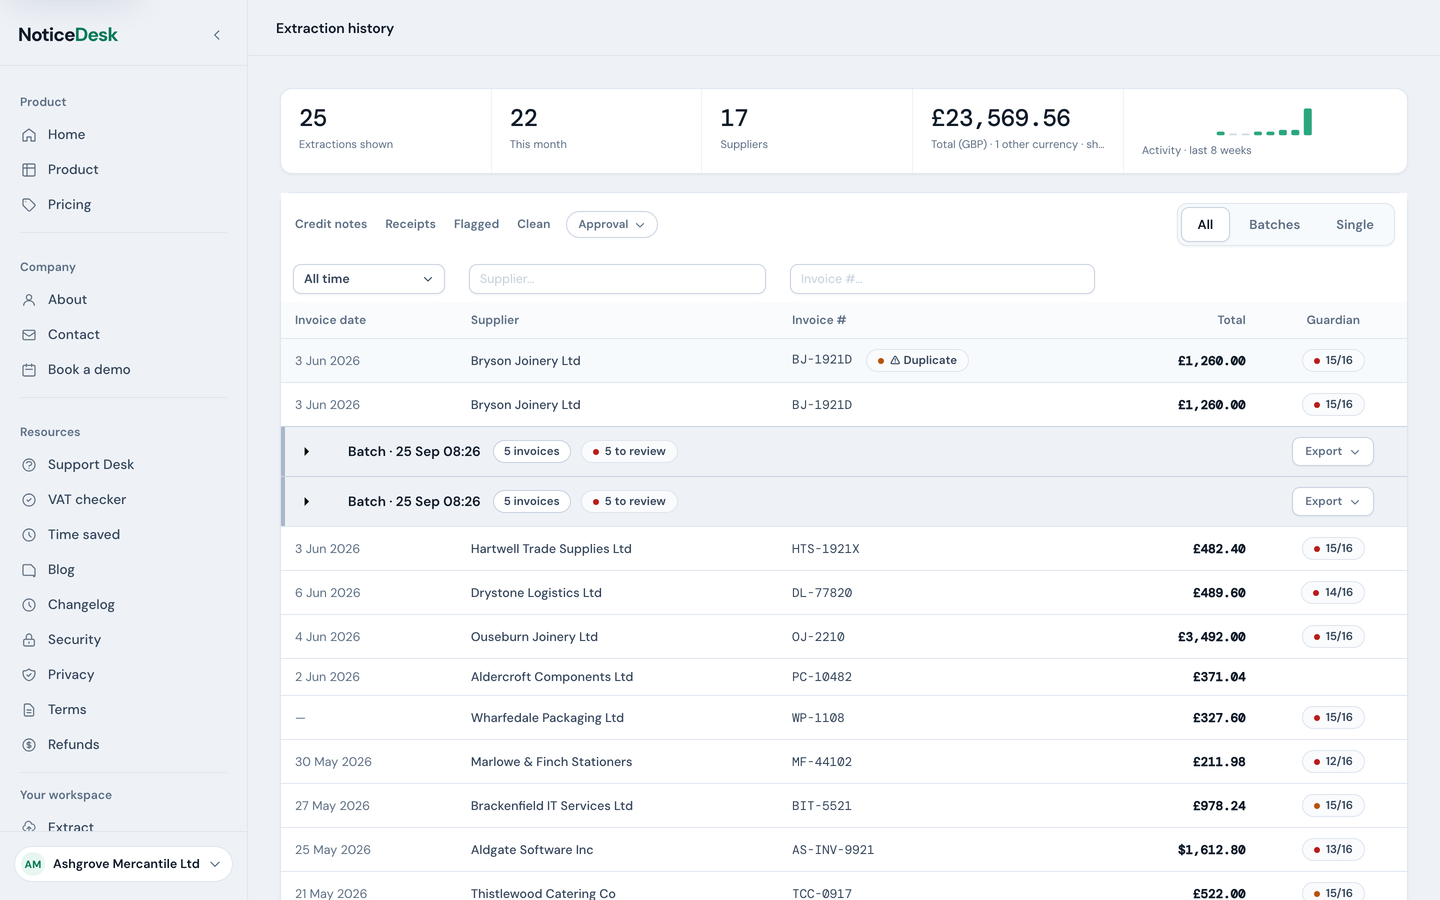
Task: Click the £978.24 total for Brackenfield IT
Action: [1219, 806]
